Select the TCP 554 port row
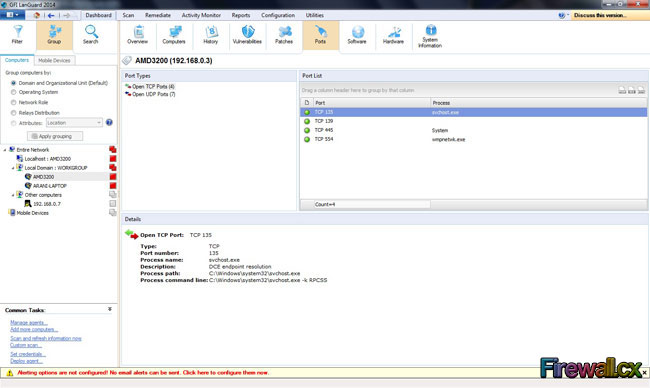650x388 pixels. point(473,139)
